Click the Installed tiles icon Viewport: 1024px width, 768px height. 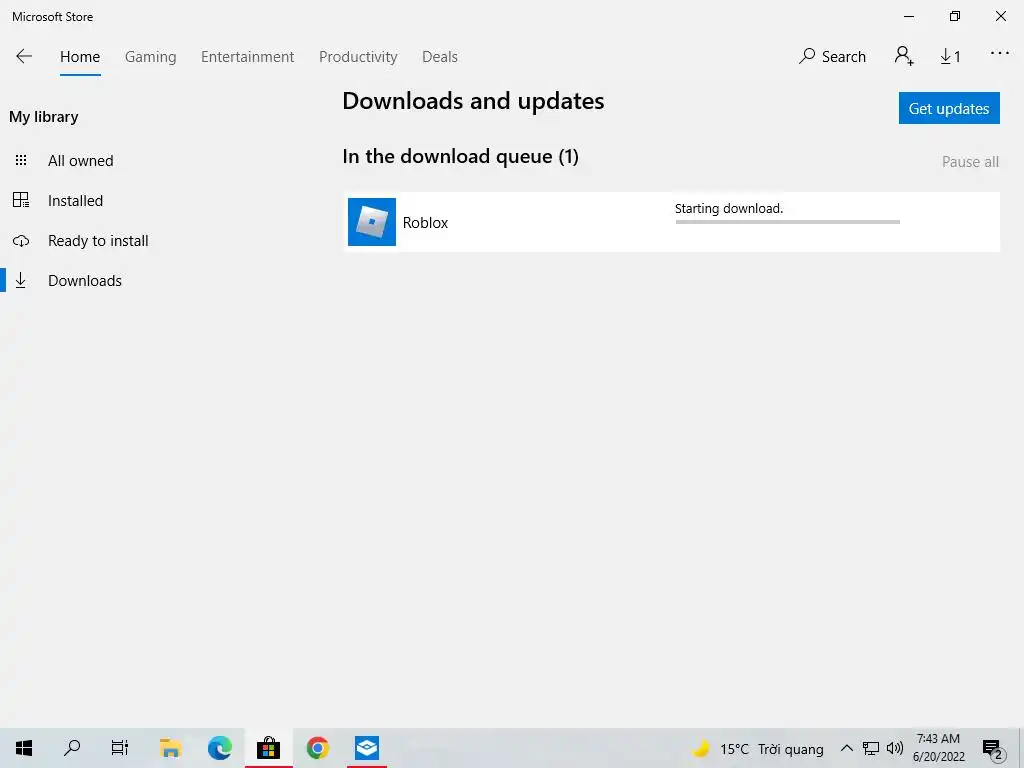click(21, 200)
